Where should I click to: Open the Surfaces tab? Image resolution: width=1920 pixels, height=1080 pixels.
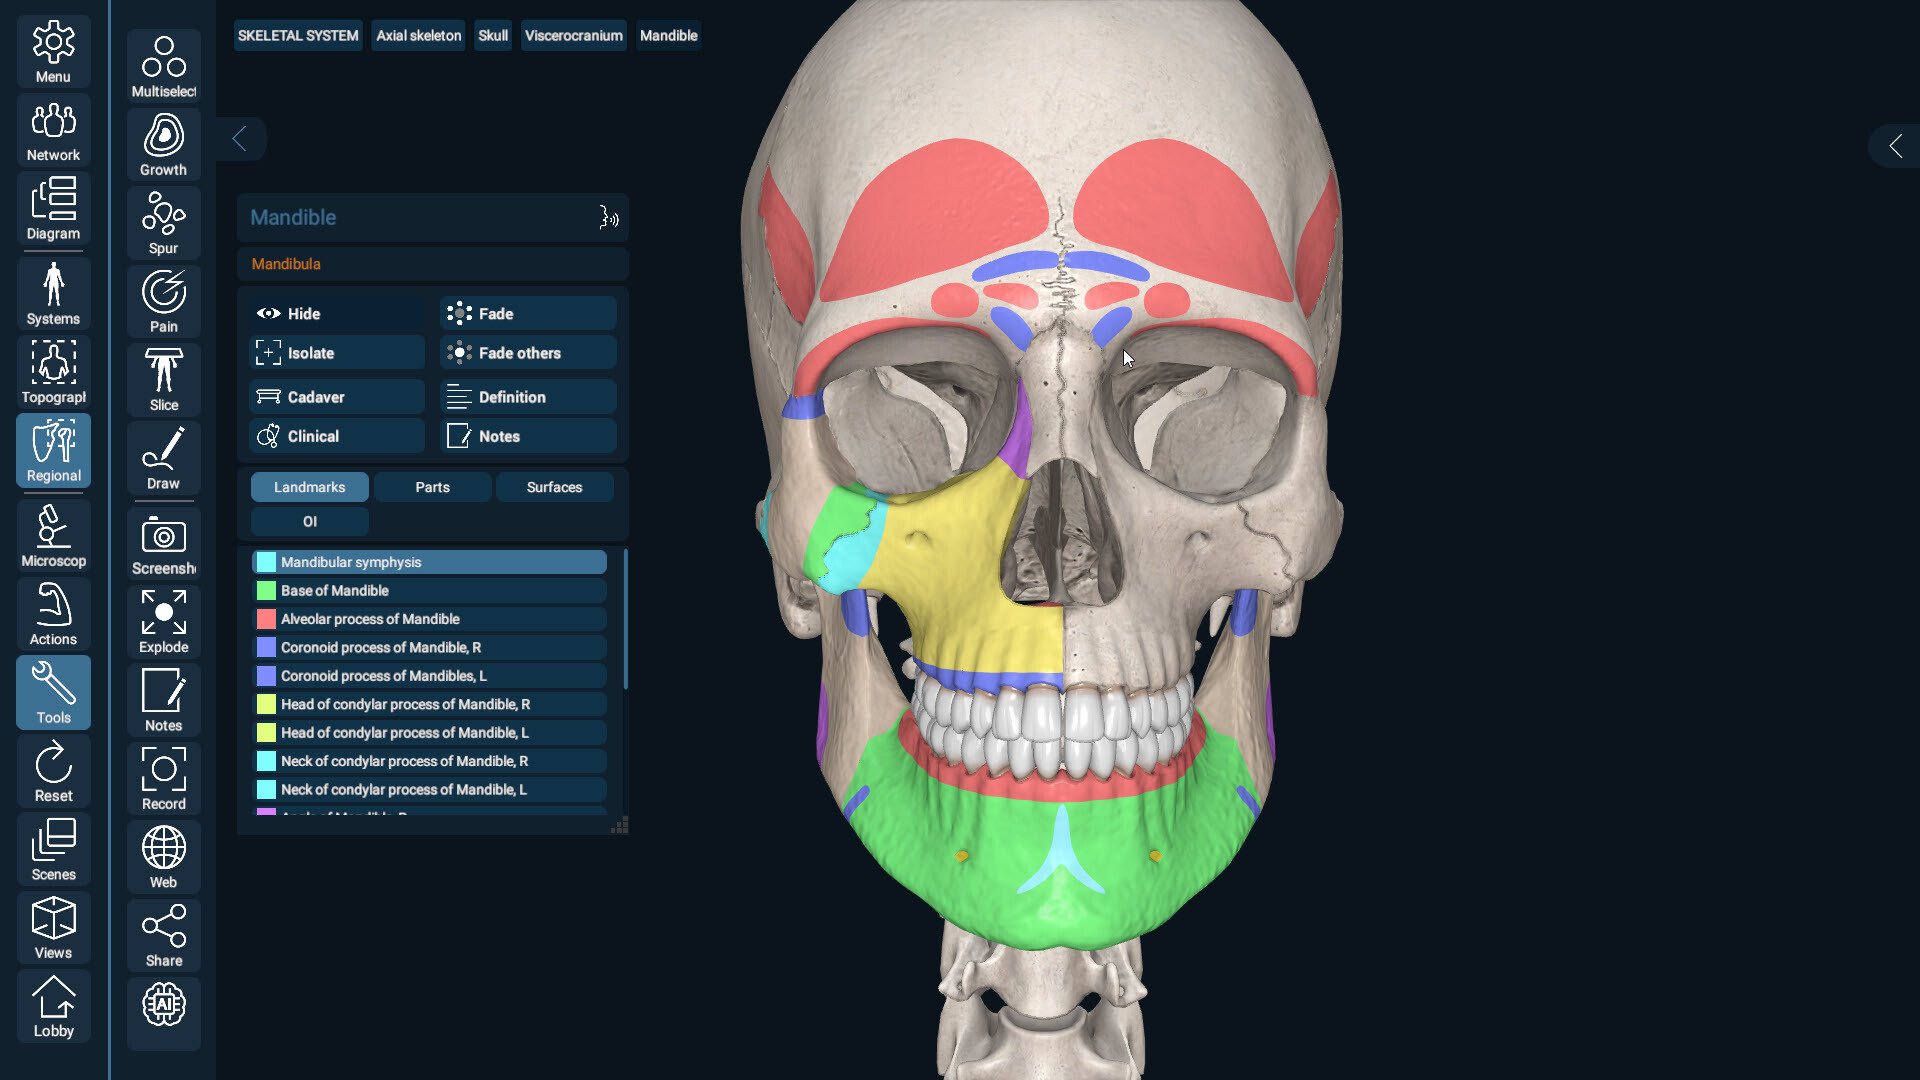554,487
